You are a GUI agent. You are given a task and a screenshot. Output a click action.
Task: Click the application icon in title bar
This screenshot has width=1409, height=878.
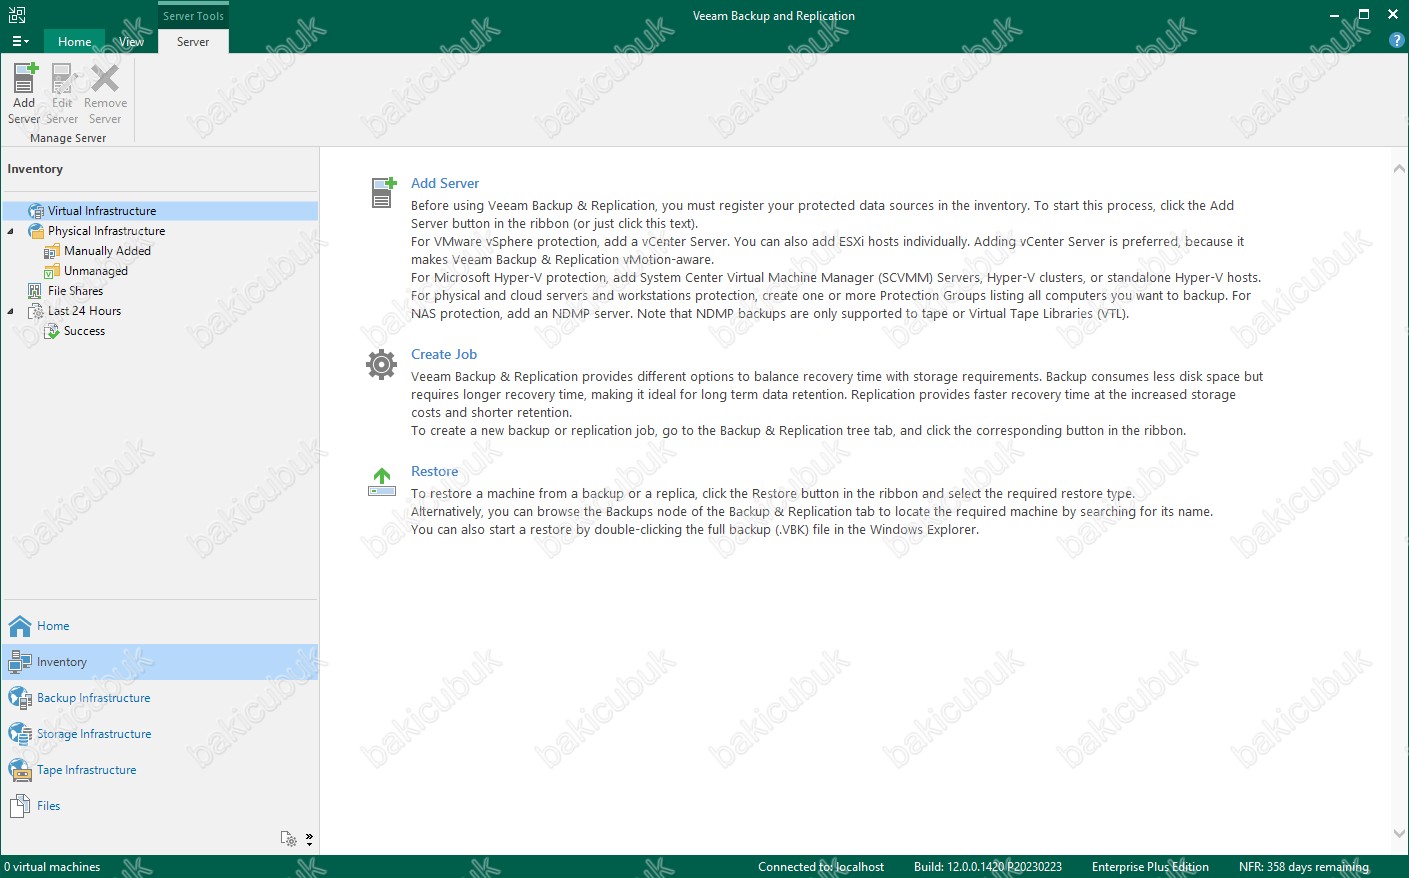click(17, 15)
